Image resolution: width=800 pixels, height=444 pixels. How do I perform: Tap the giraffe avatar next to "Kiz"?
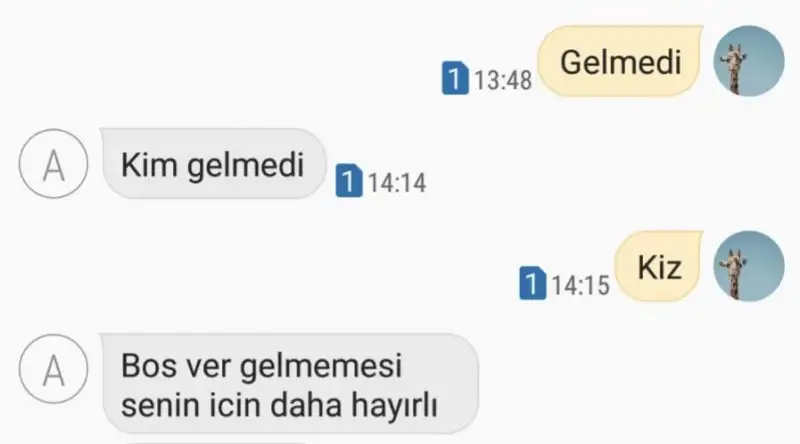click(x=748, y=266)
